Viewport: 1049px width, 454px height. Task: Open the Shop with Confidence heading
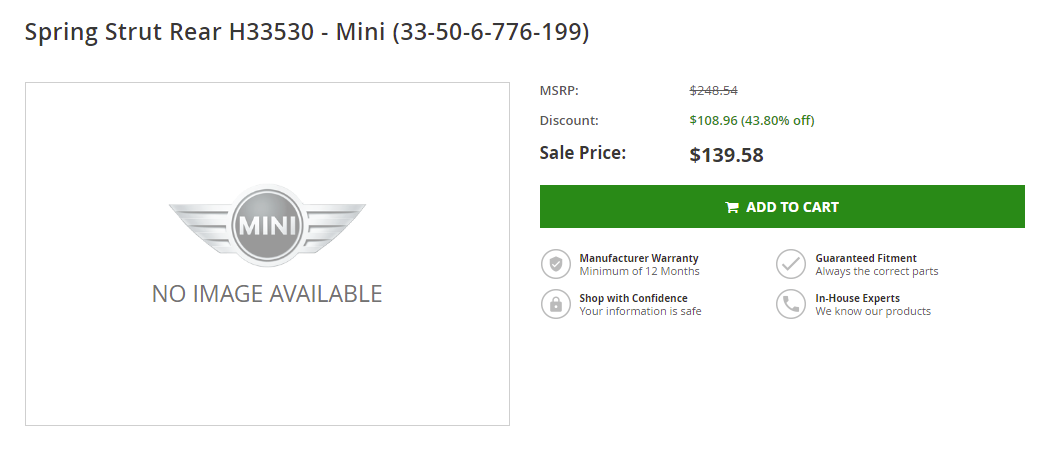pos(633,298)
